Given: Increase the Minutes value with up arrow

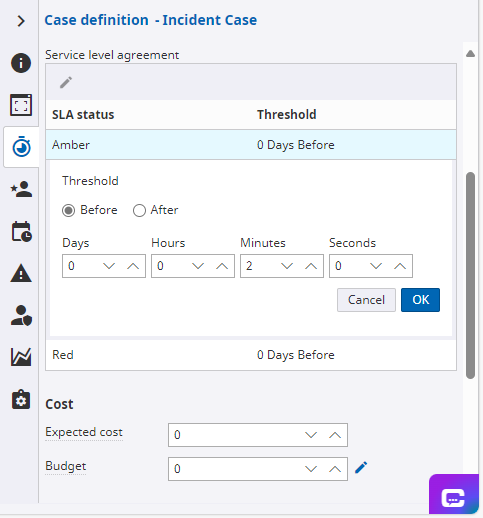Looking at the screenshot, I should 311,266.
